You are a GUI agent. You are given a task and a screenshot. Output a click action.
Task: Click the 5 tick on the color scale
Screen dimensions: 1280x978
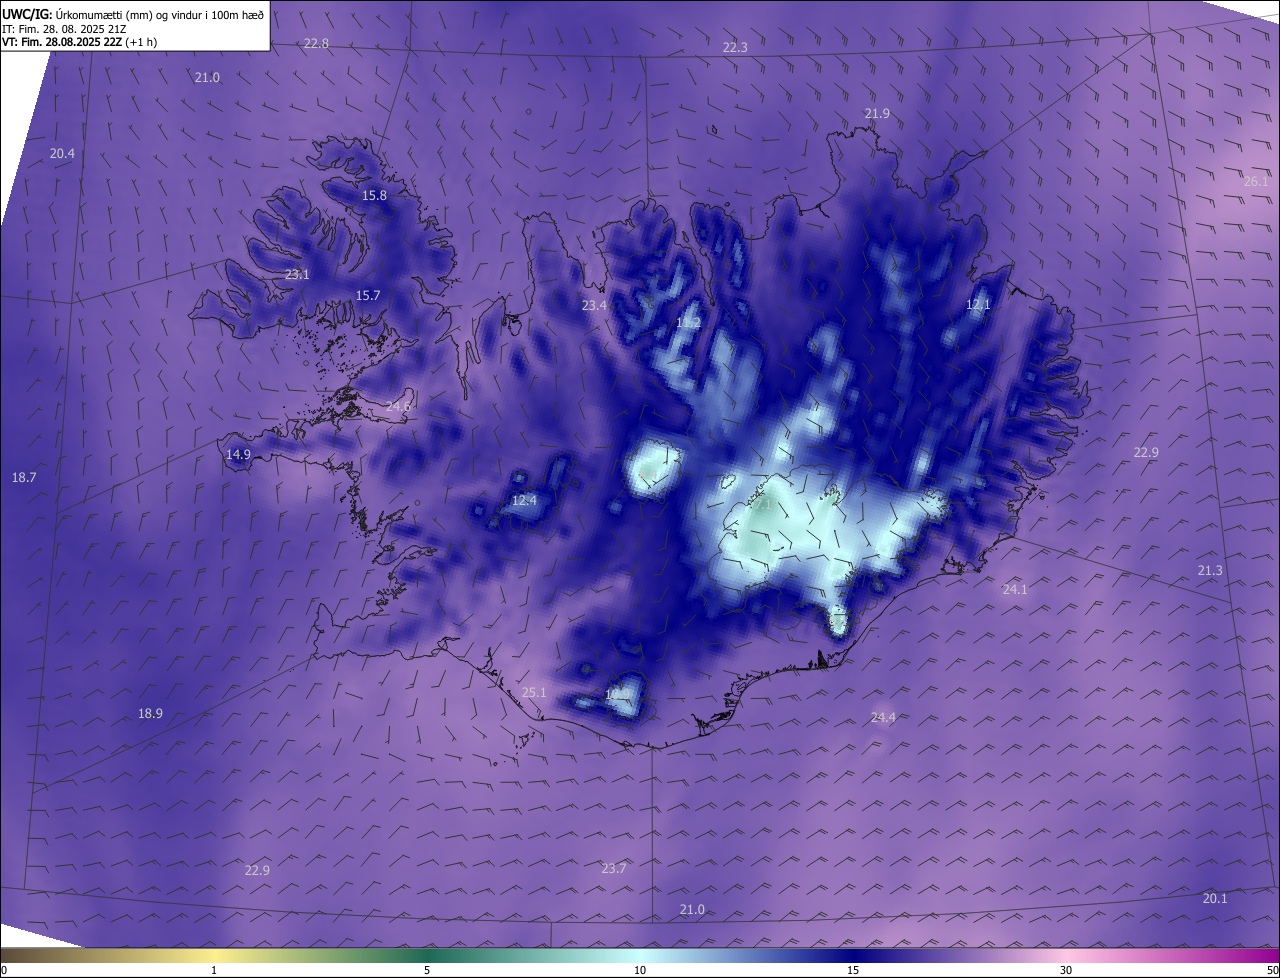tap(427, 970)
